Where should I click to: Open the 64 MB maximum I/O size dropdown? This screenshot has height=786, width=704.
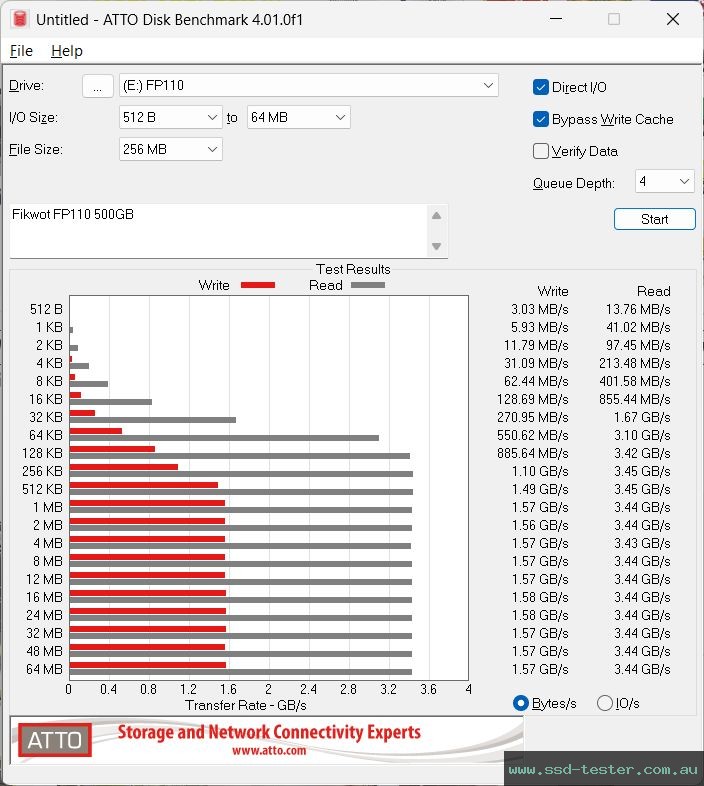point(298,117)
